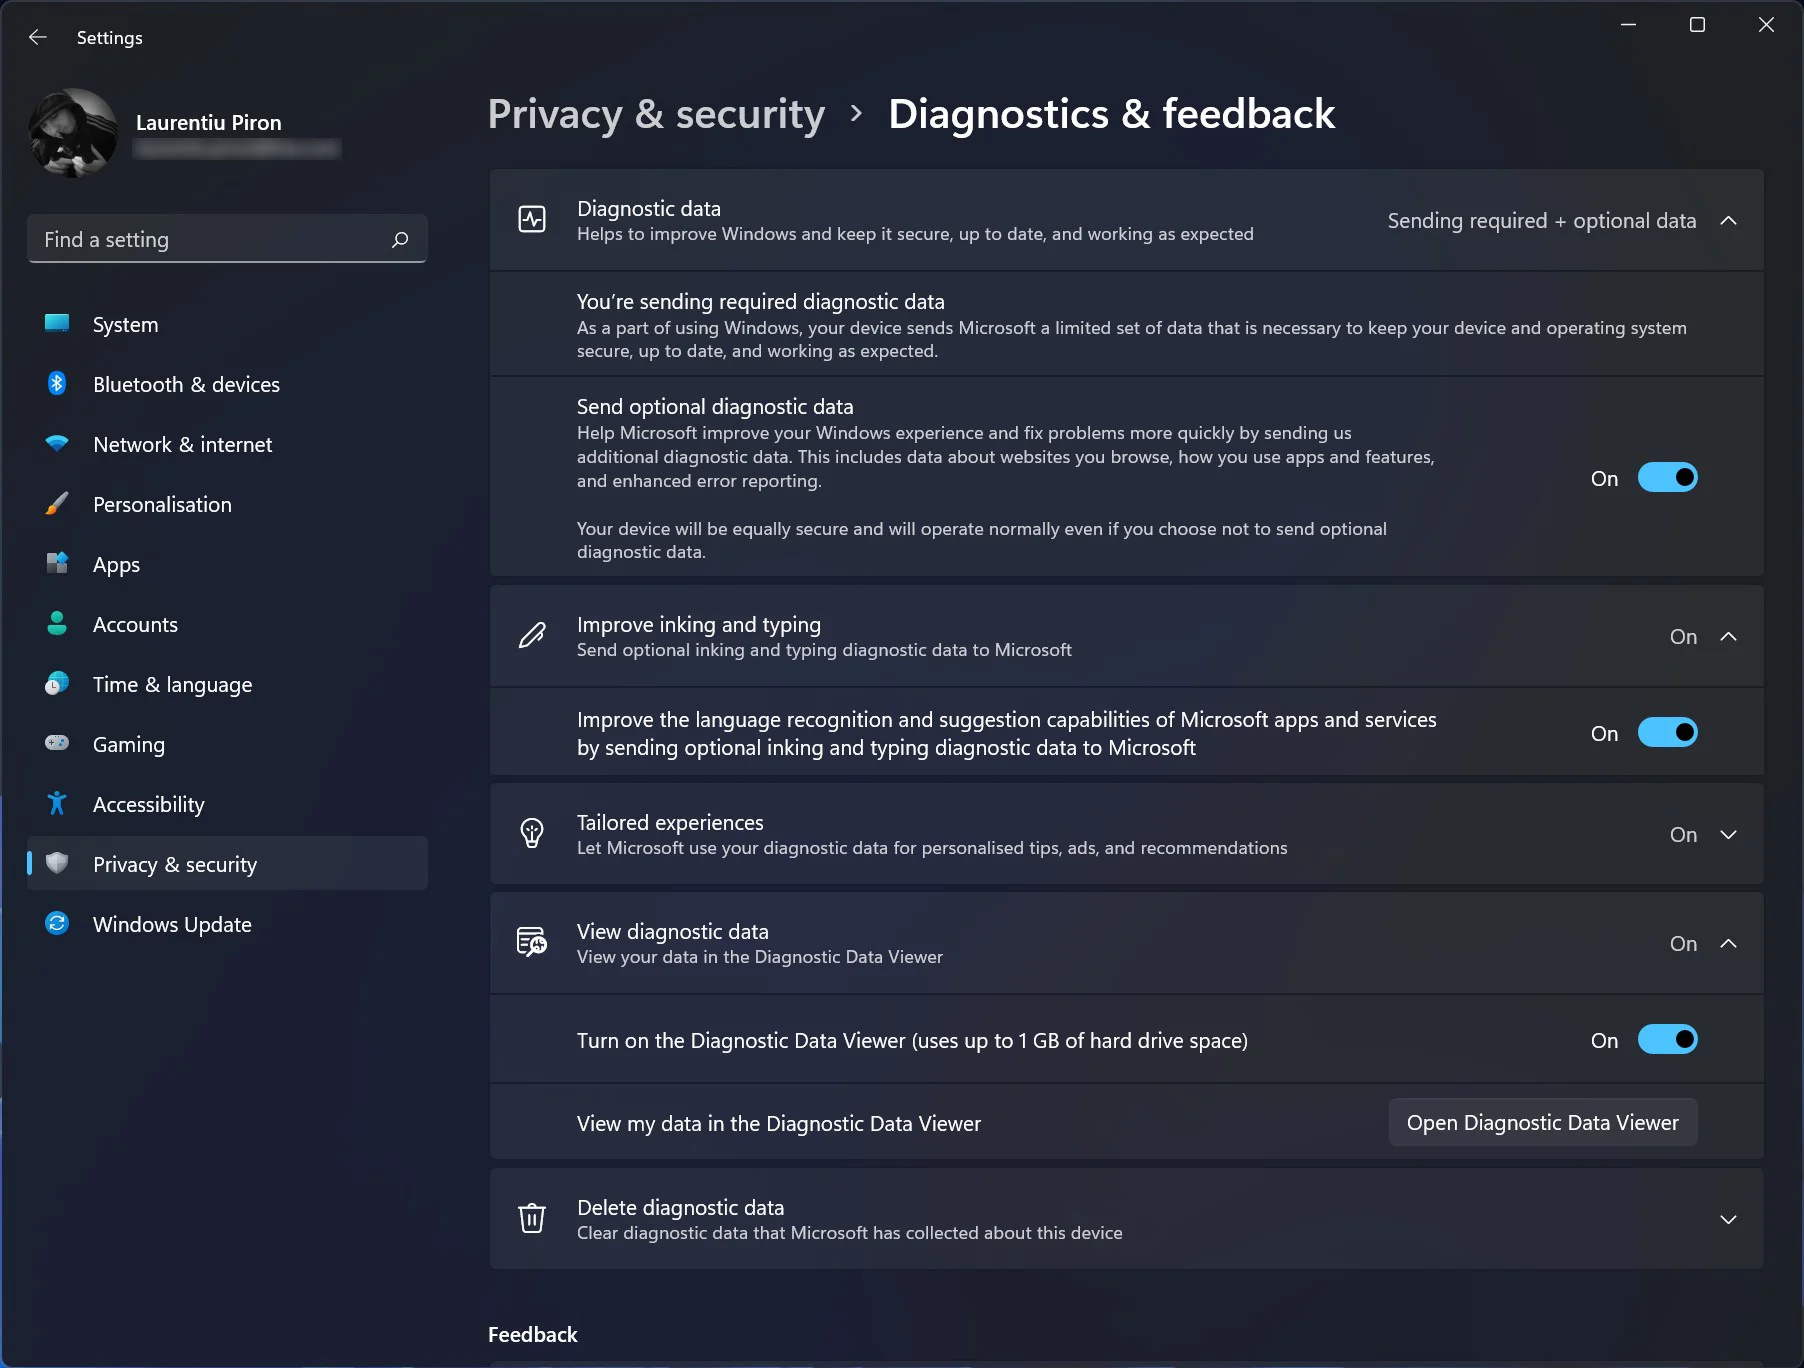1804x1368 pixels.
Task: Click the Bluetooth & devices icon
Action: [57, 384]
